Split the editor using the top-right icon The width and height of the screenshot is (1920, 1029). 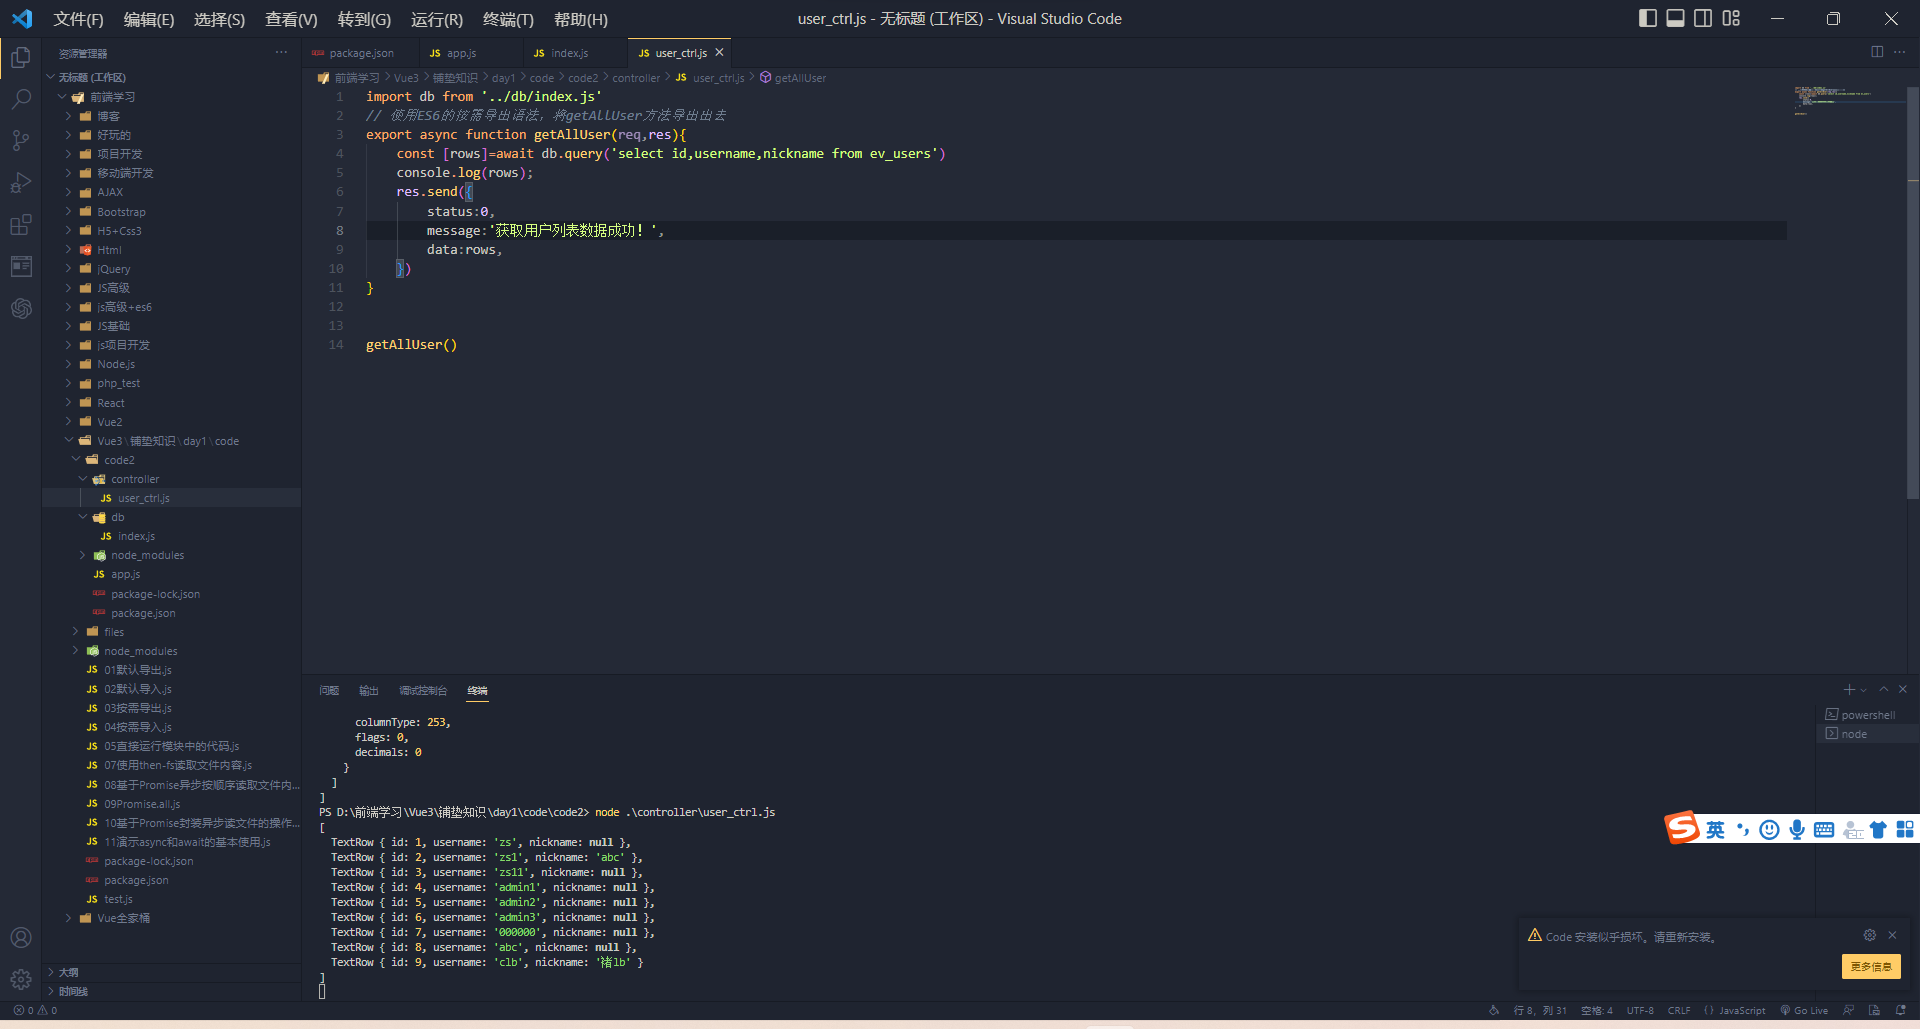tap(1877, 52)
